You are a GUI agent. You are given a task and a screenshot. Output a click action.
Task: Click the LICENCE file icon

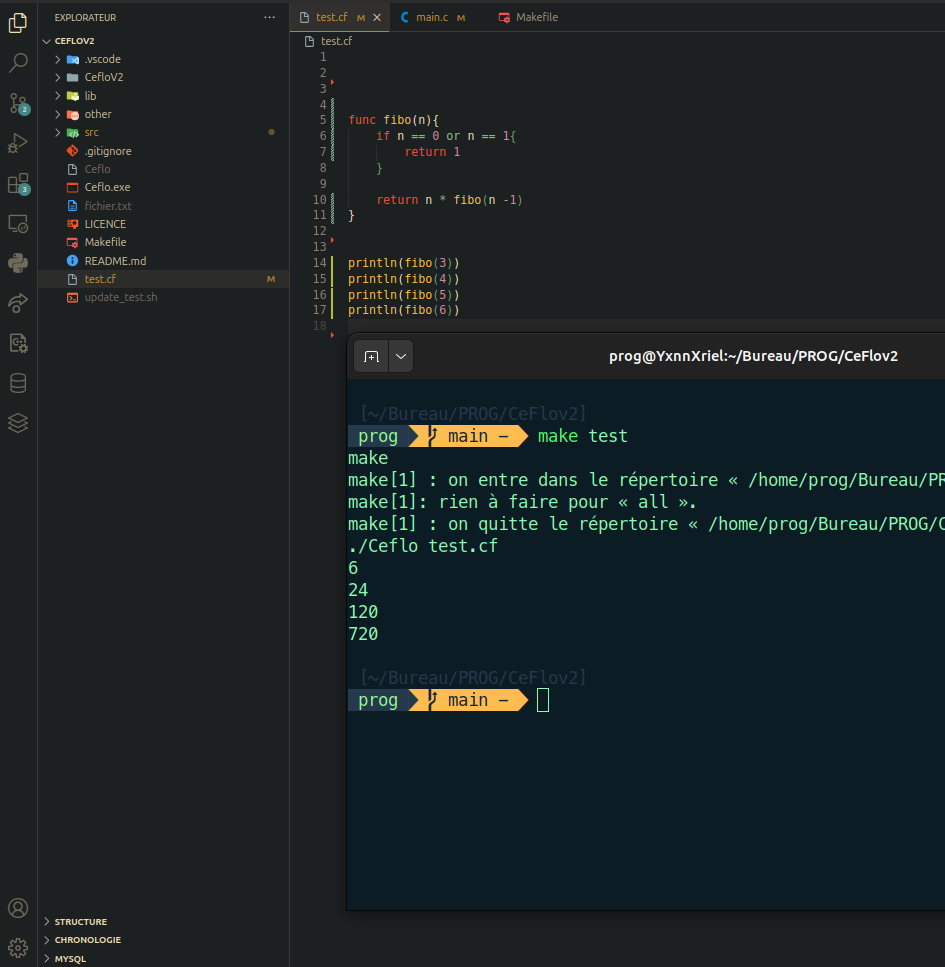[x=72, y=224]
